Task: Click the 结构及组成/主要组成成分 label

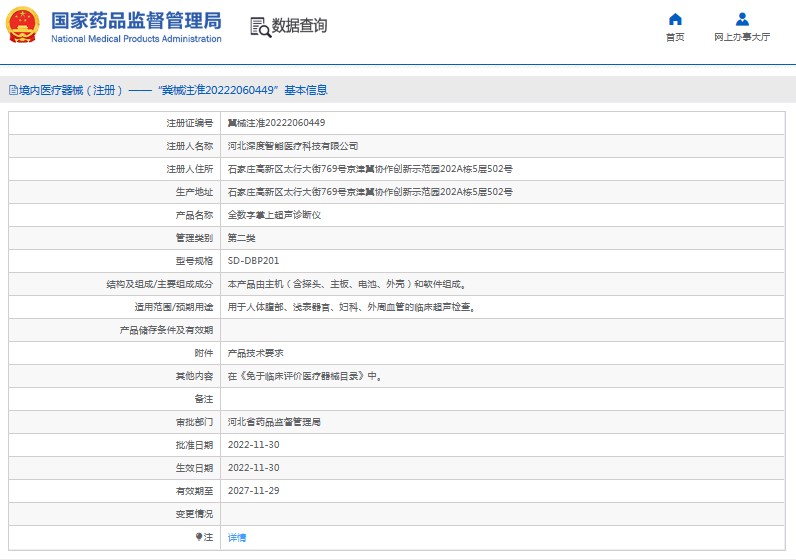Action: point(159,284)
